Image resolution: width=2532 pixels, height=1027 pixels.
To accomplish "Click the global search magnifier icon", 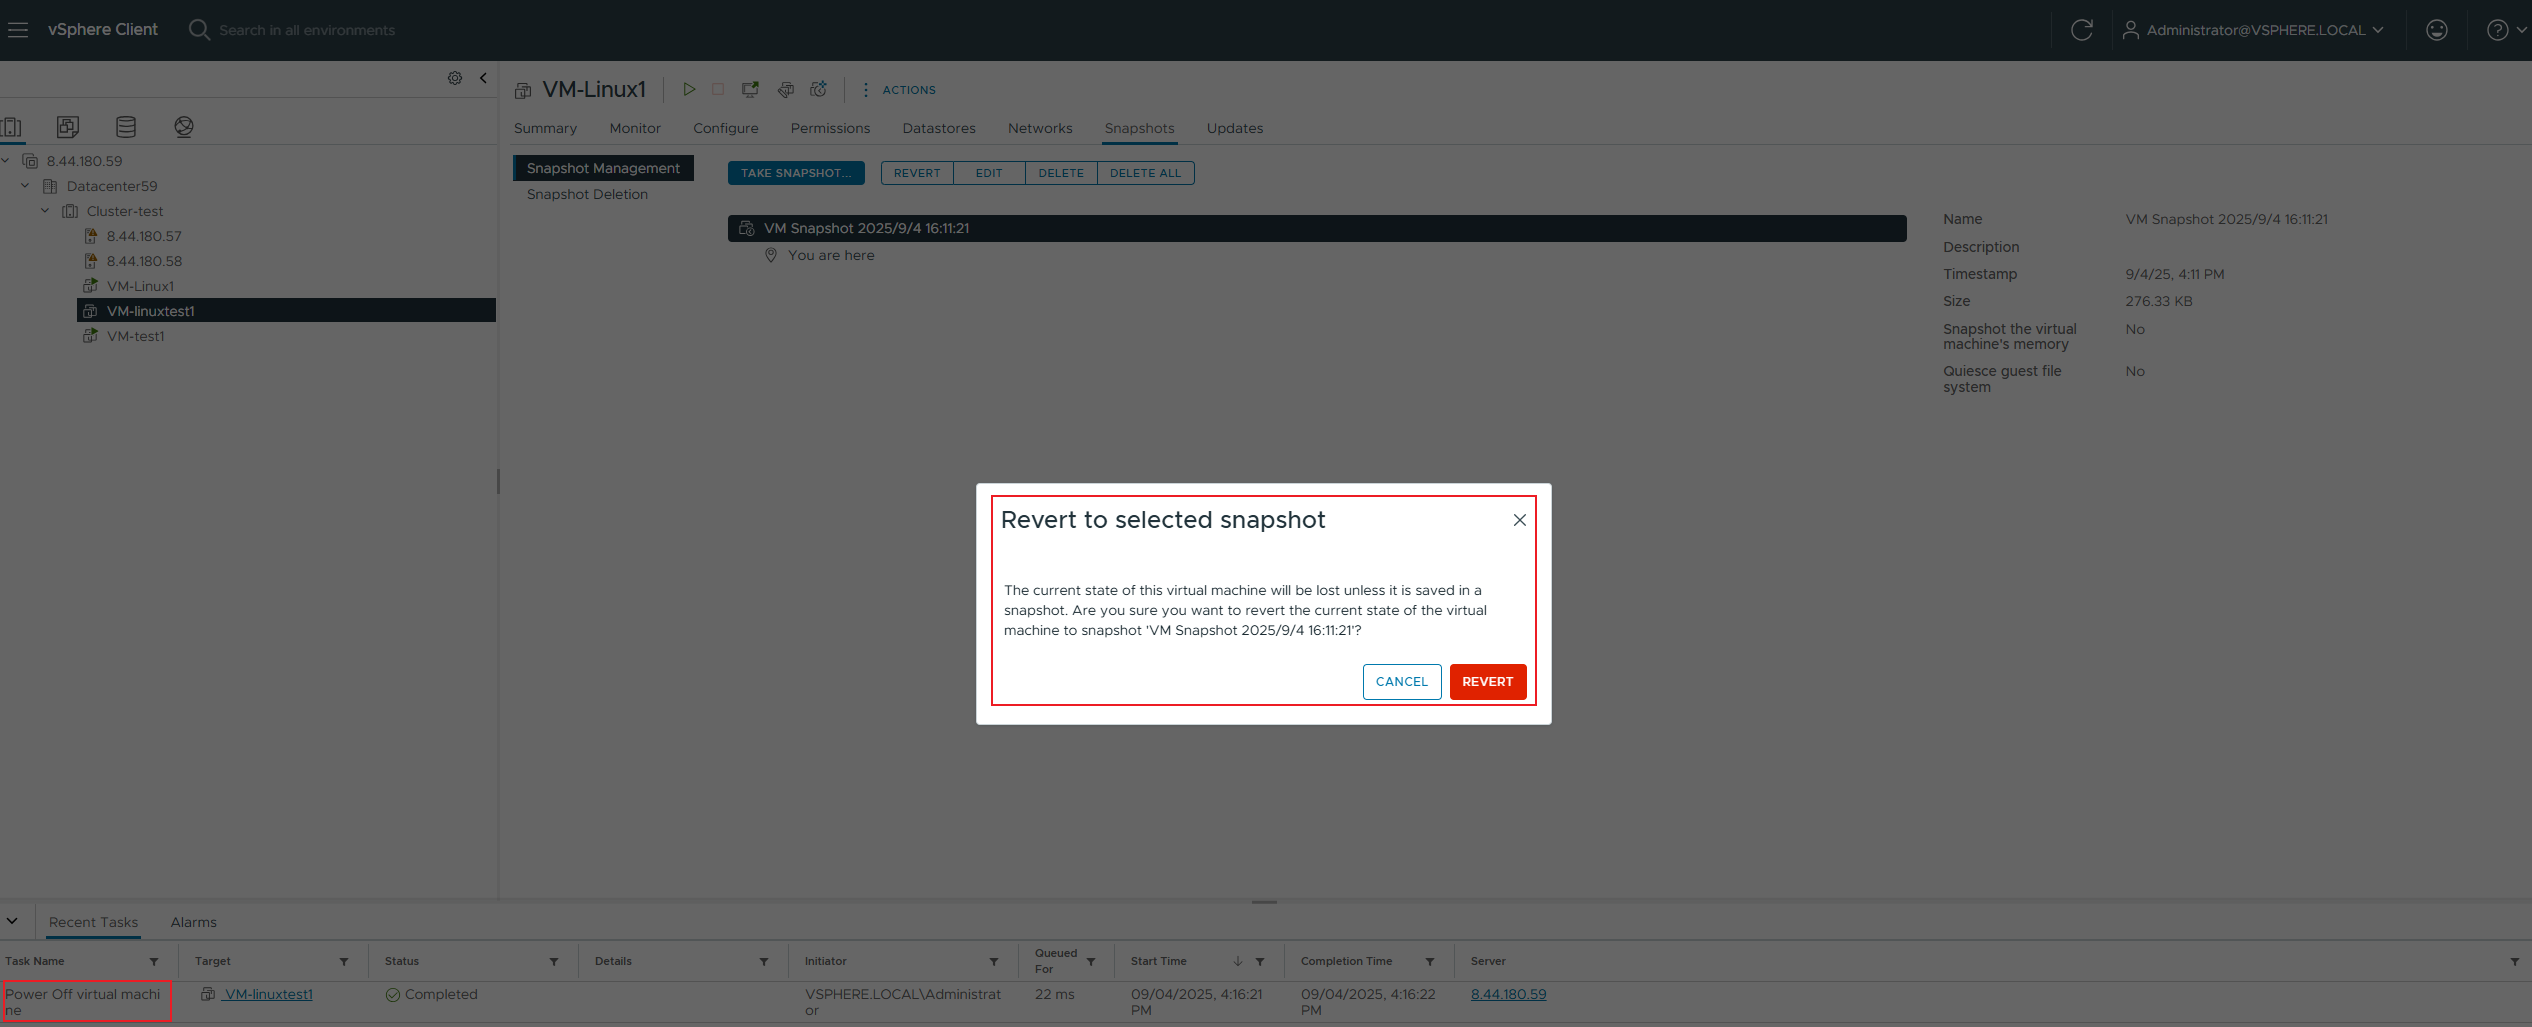I will pos(199,30).
